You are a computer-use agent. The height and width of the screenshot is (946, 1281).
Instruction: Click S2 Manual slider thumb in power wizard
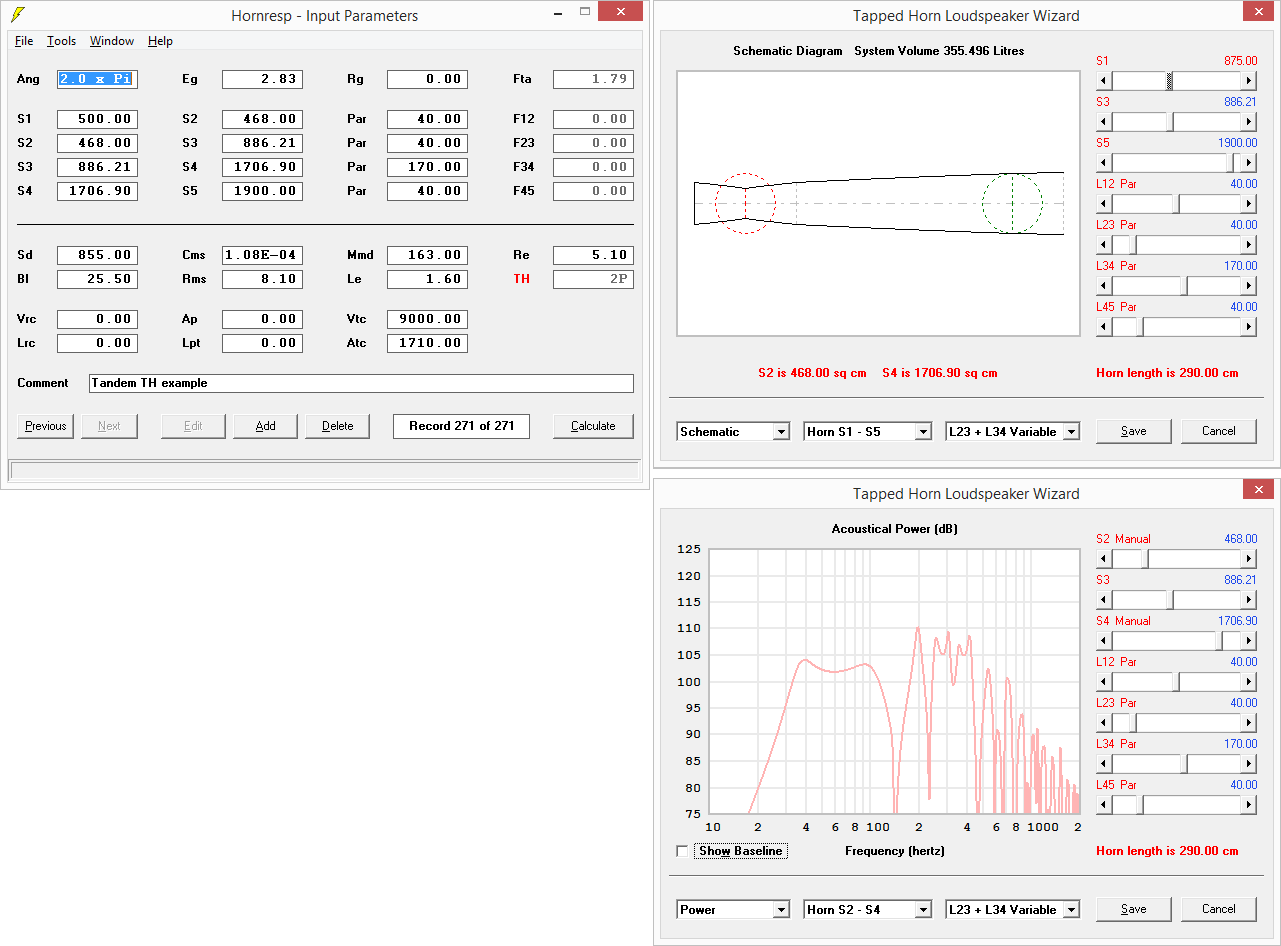coord(1143,559)
